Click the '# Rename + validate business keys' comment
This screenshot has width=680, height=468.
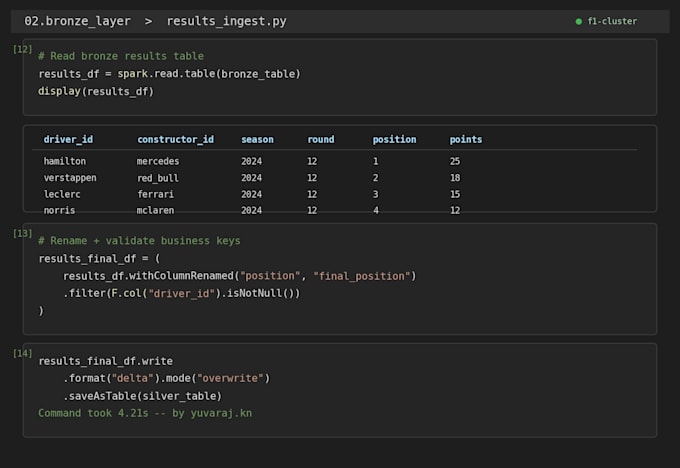139,241
